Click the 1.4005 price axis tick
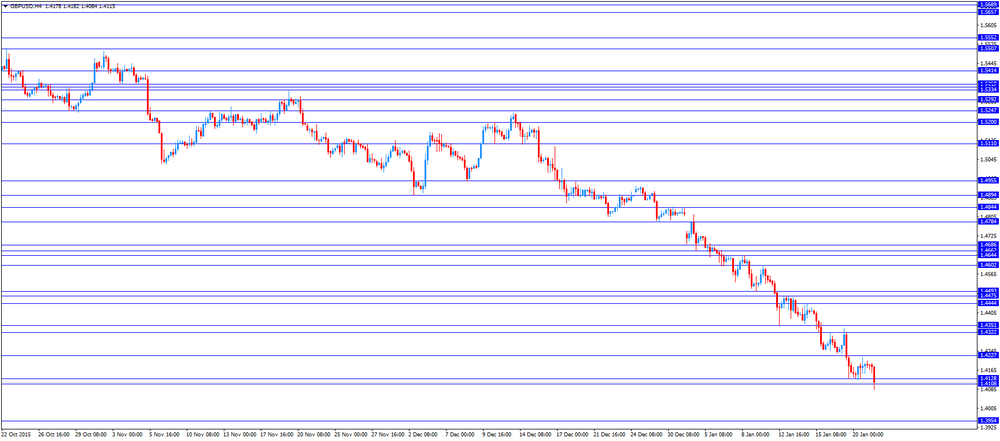The width and height of the screenshot is (1000, 441). click(x=987, y=408)
